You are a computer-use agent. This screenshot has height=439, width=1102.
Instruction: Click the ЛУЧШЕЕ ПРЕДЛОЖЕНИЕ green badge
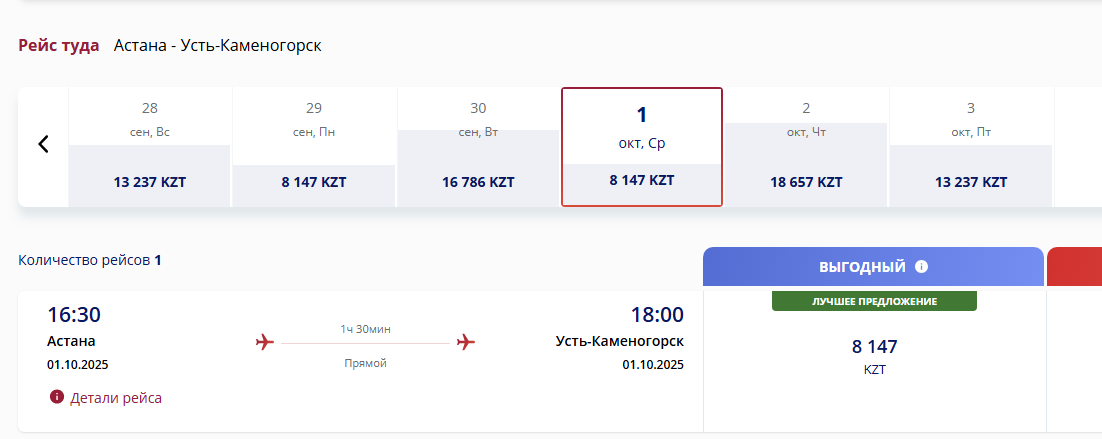(874, 301)
